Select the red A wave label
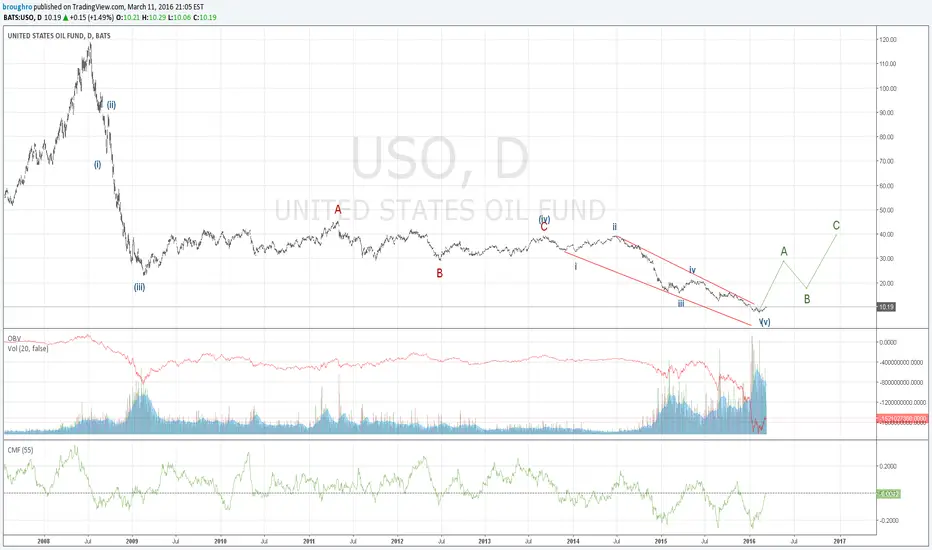932x550 pixels. (x=338, y=209)
